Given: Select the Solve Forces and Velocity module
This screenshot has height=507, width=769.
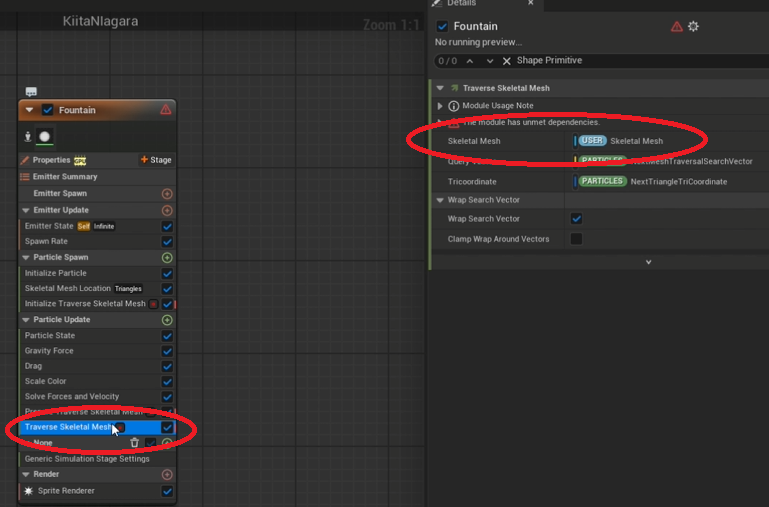Looking at the screenshot, I should pyautogui.click(x=97, y=396).
